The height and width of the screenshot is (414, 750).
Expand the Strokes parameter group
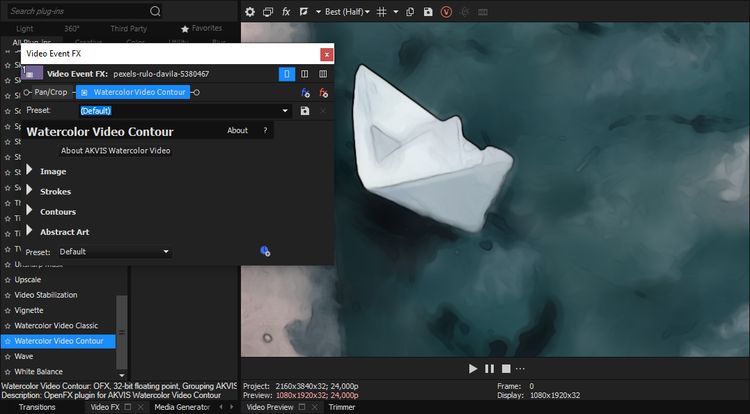coord(29,190)
